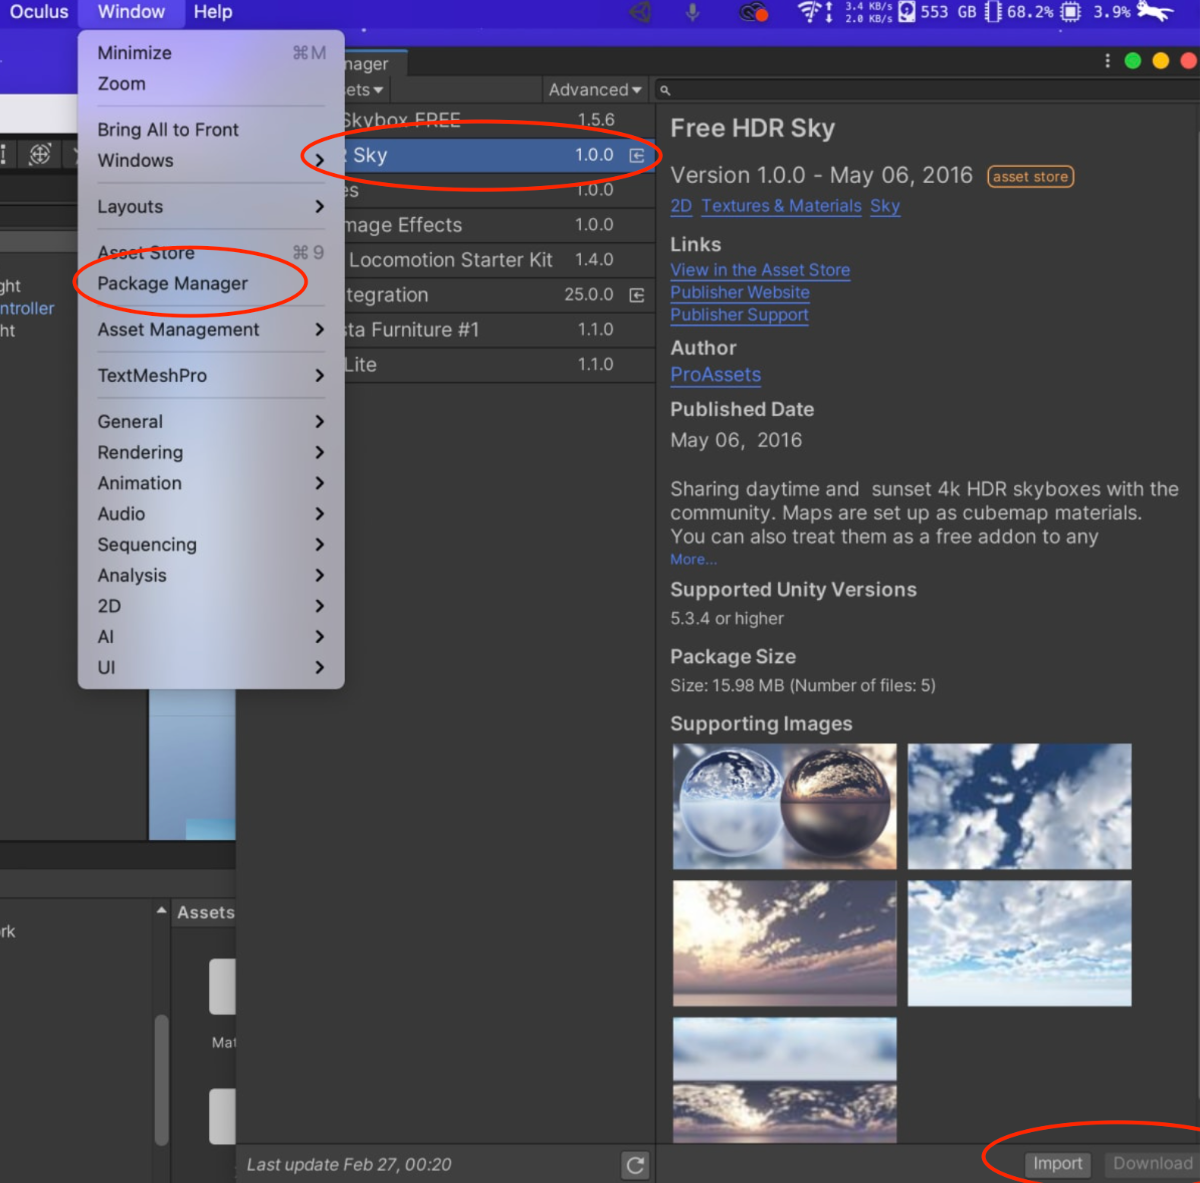Open the Publisher Support link

pos(739,315)
